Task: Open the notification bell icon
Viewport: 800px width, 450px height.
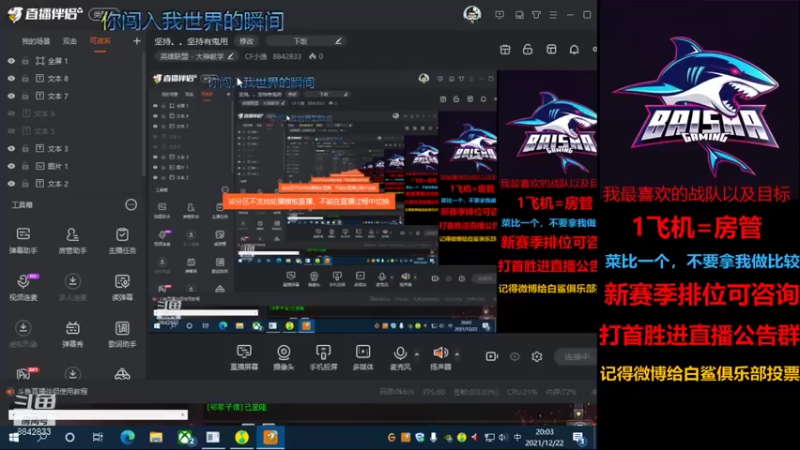Action: [574, 49]
